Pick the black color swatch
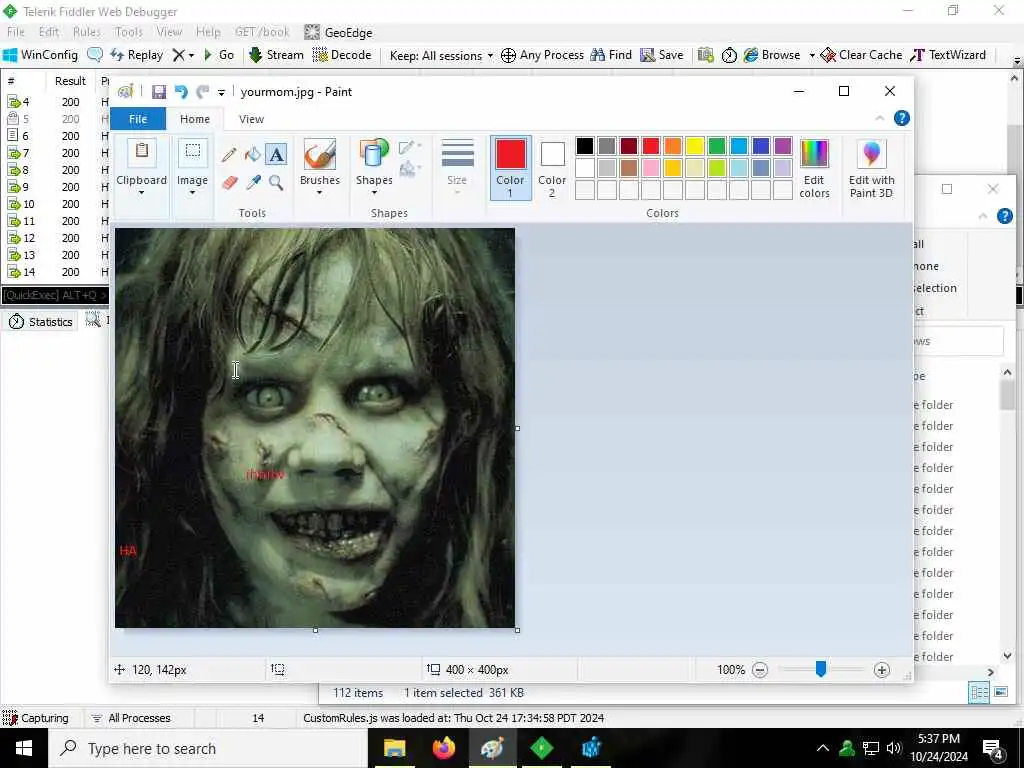 pyautogui.click(x=584, y=146)
